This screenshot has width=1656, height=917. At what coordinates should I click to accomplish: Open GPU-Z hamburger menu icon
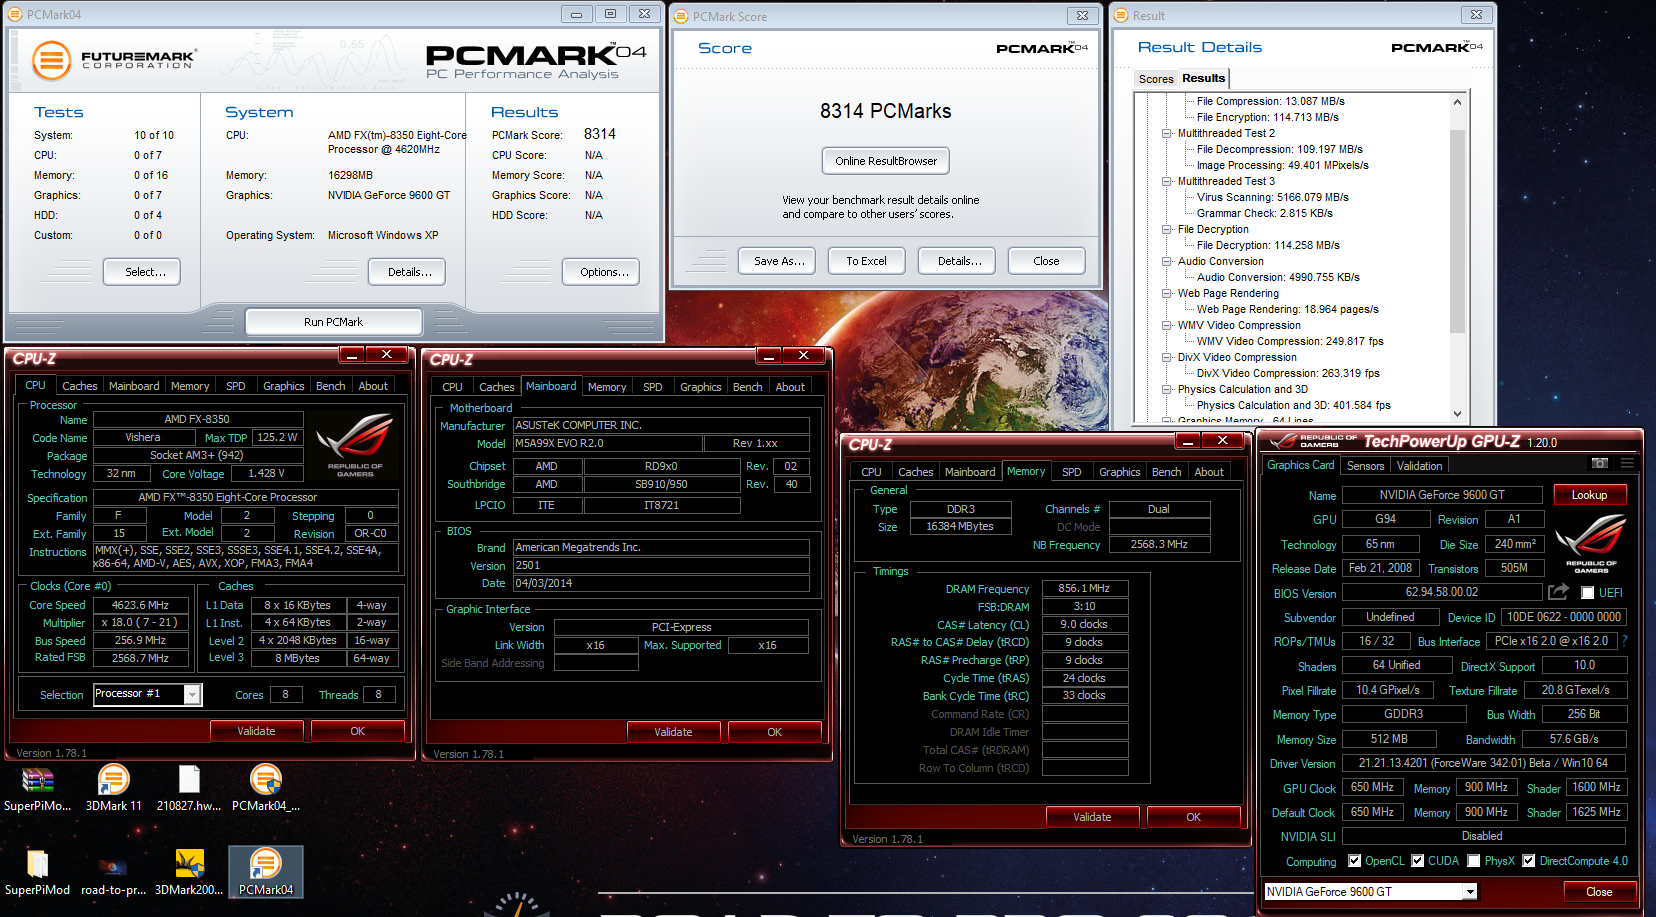pos(1627,464)
